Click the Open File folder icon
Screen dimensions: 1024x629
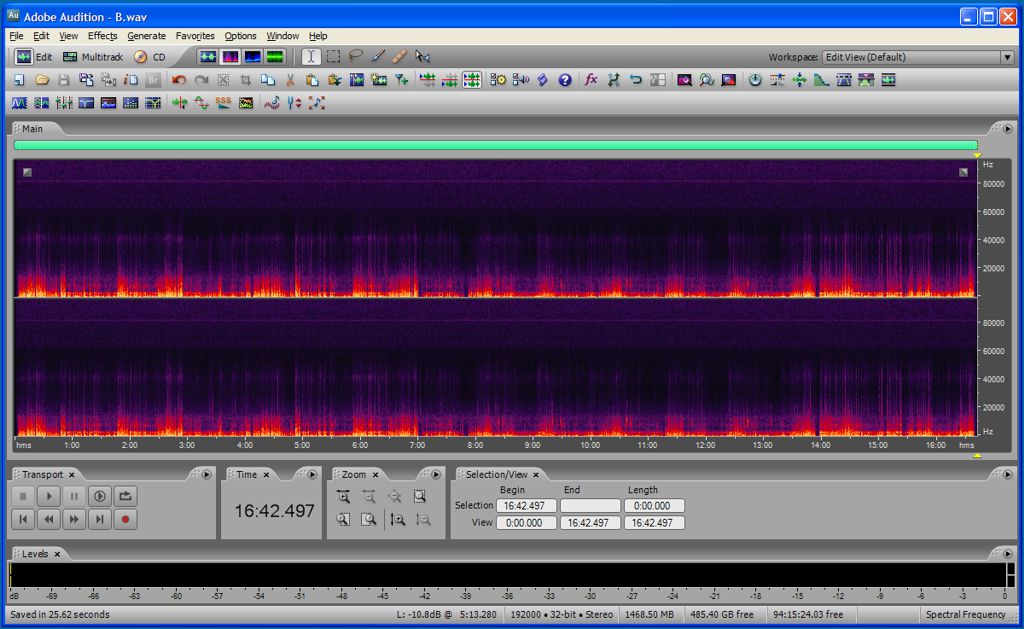42,80
